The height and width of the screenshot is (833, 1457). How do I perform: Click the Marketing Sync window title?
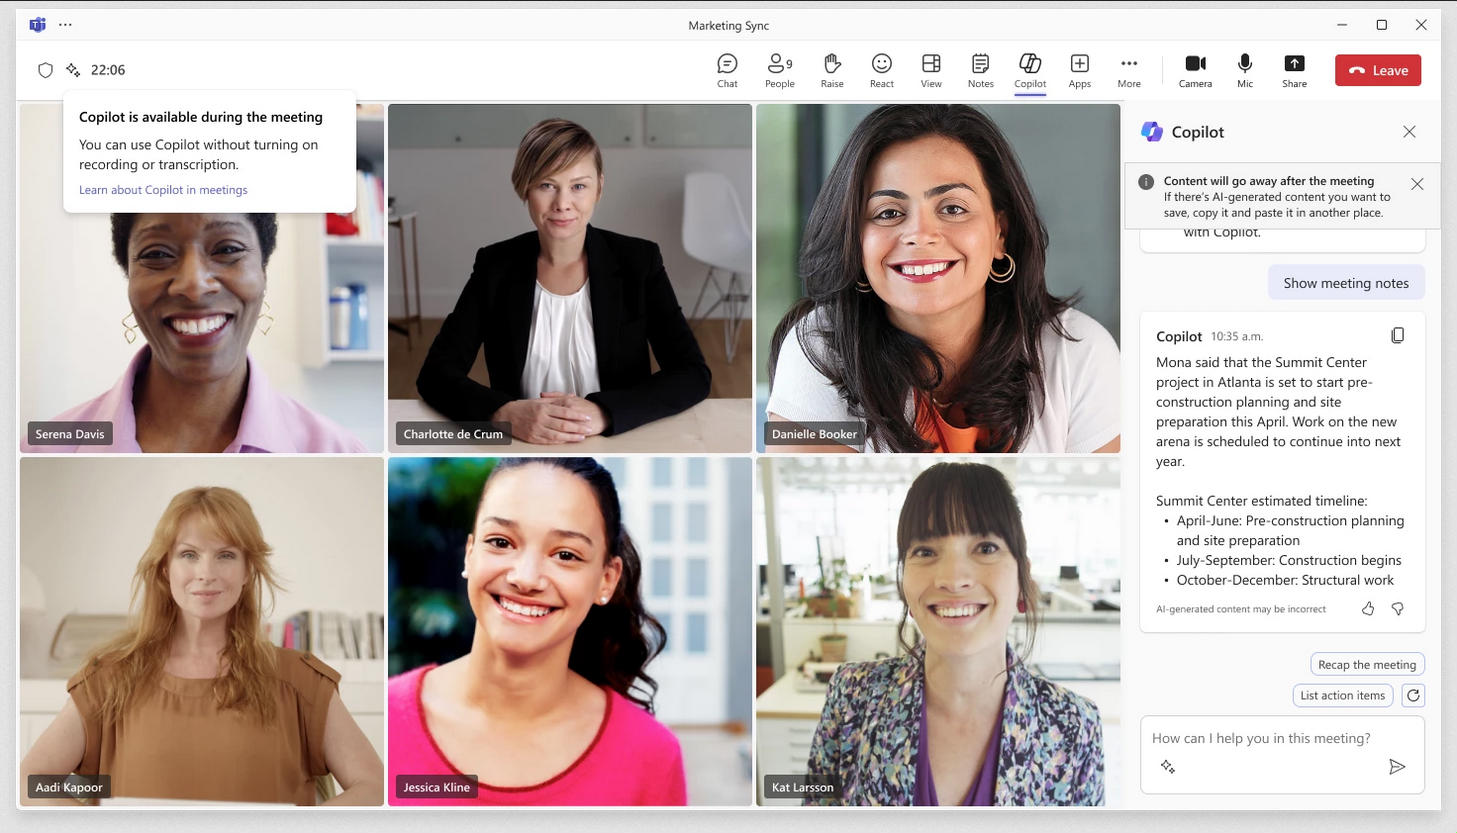click(x=728, y=25)
